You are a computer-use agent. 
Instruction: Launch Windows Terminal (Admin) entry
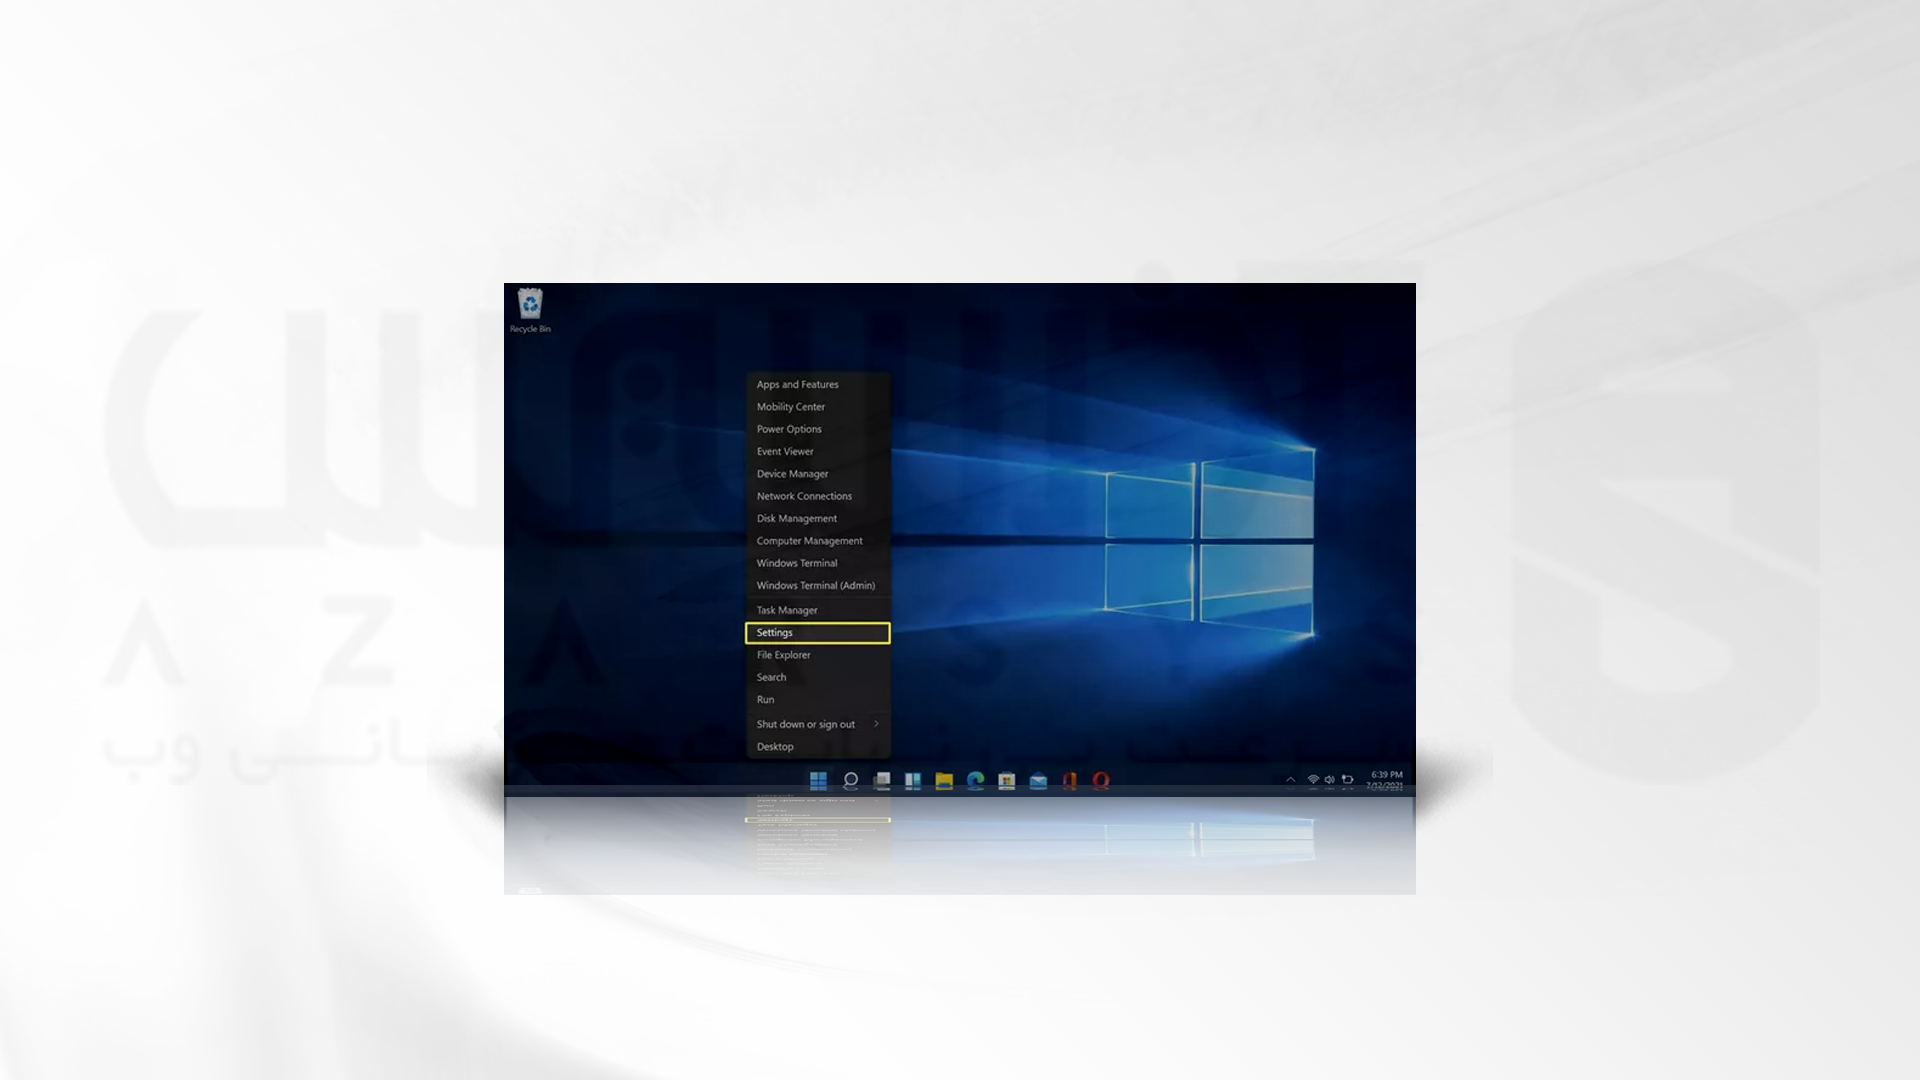click(818, 585)
